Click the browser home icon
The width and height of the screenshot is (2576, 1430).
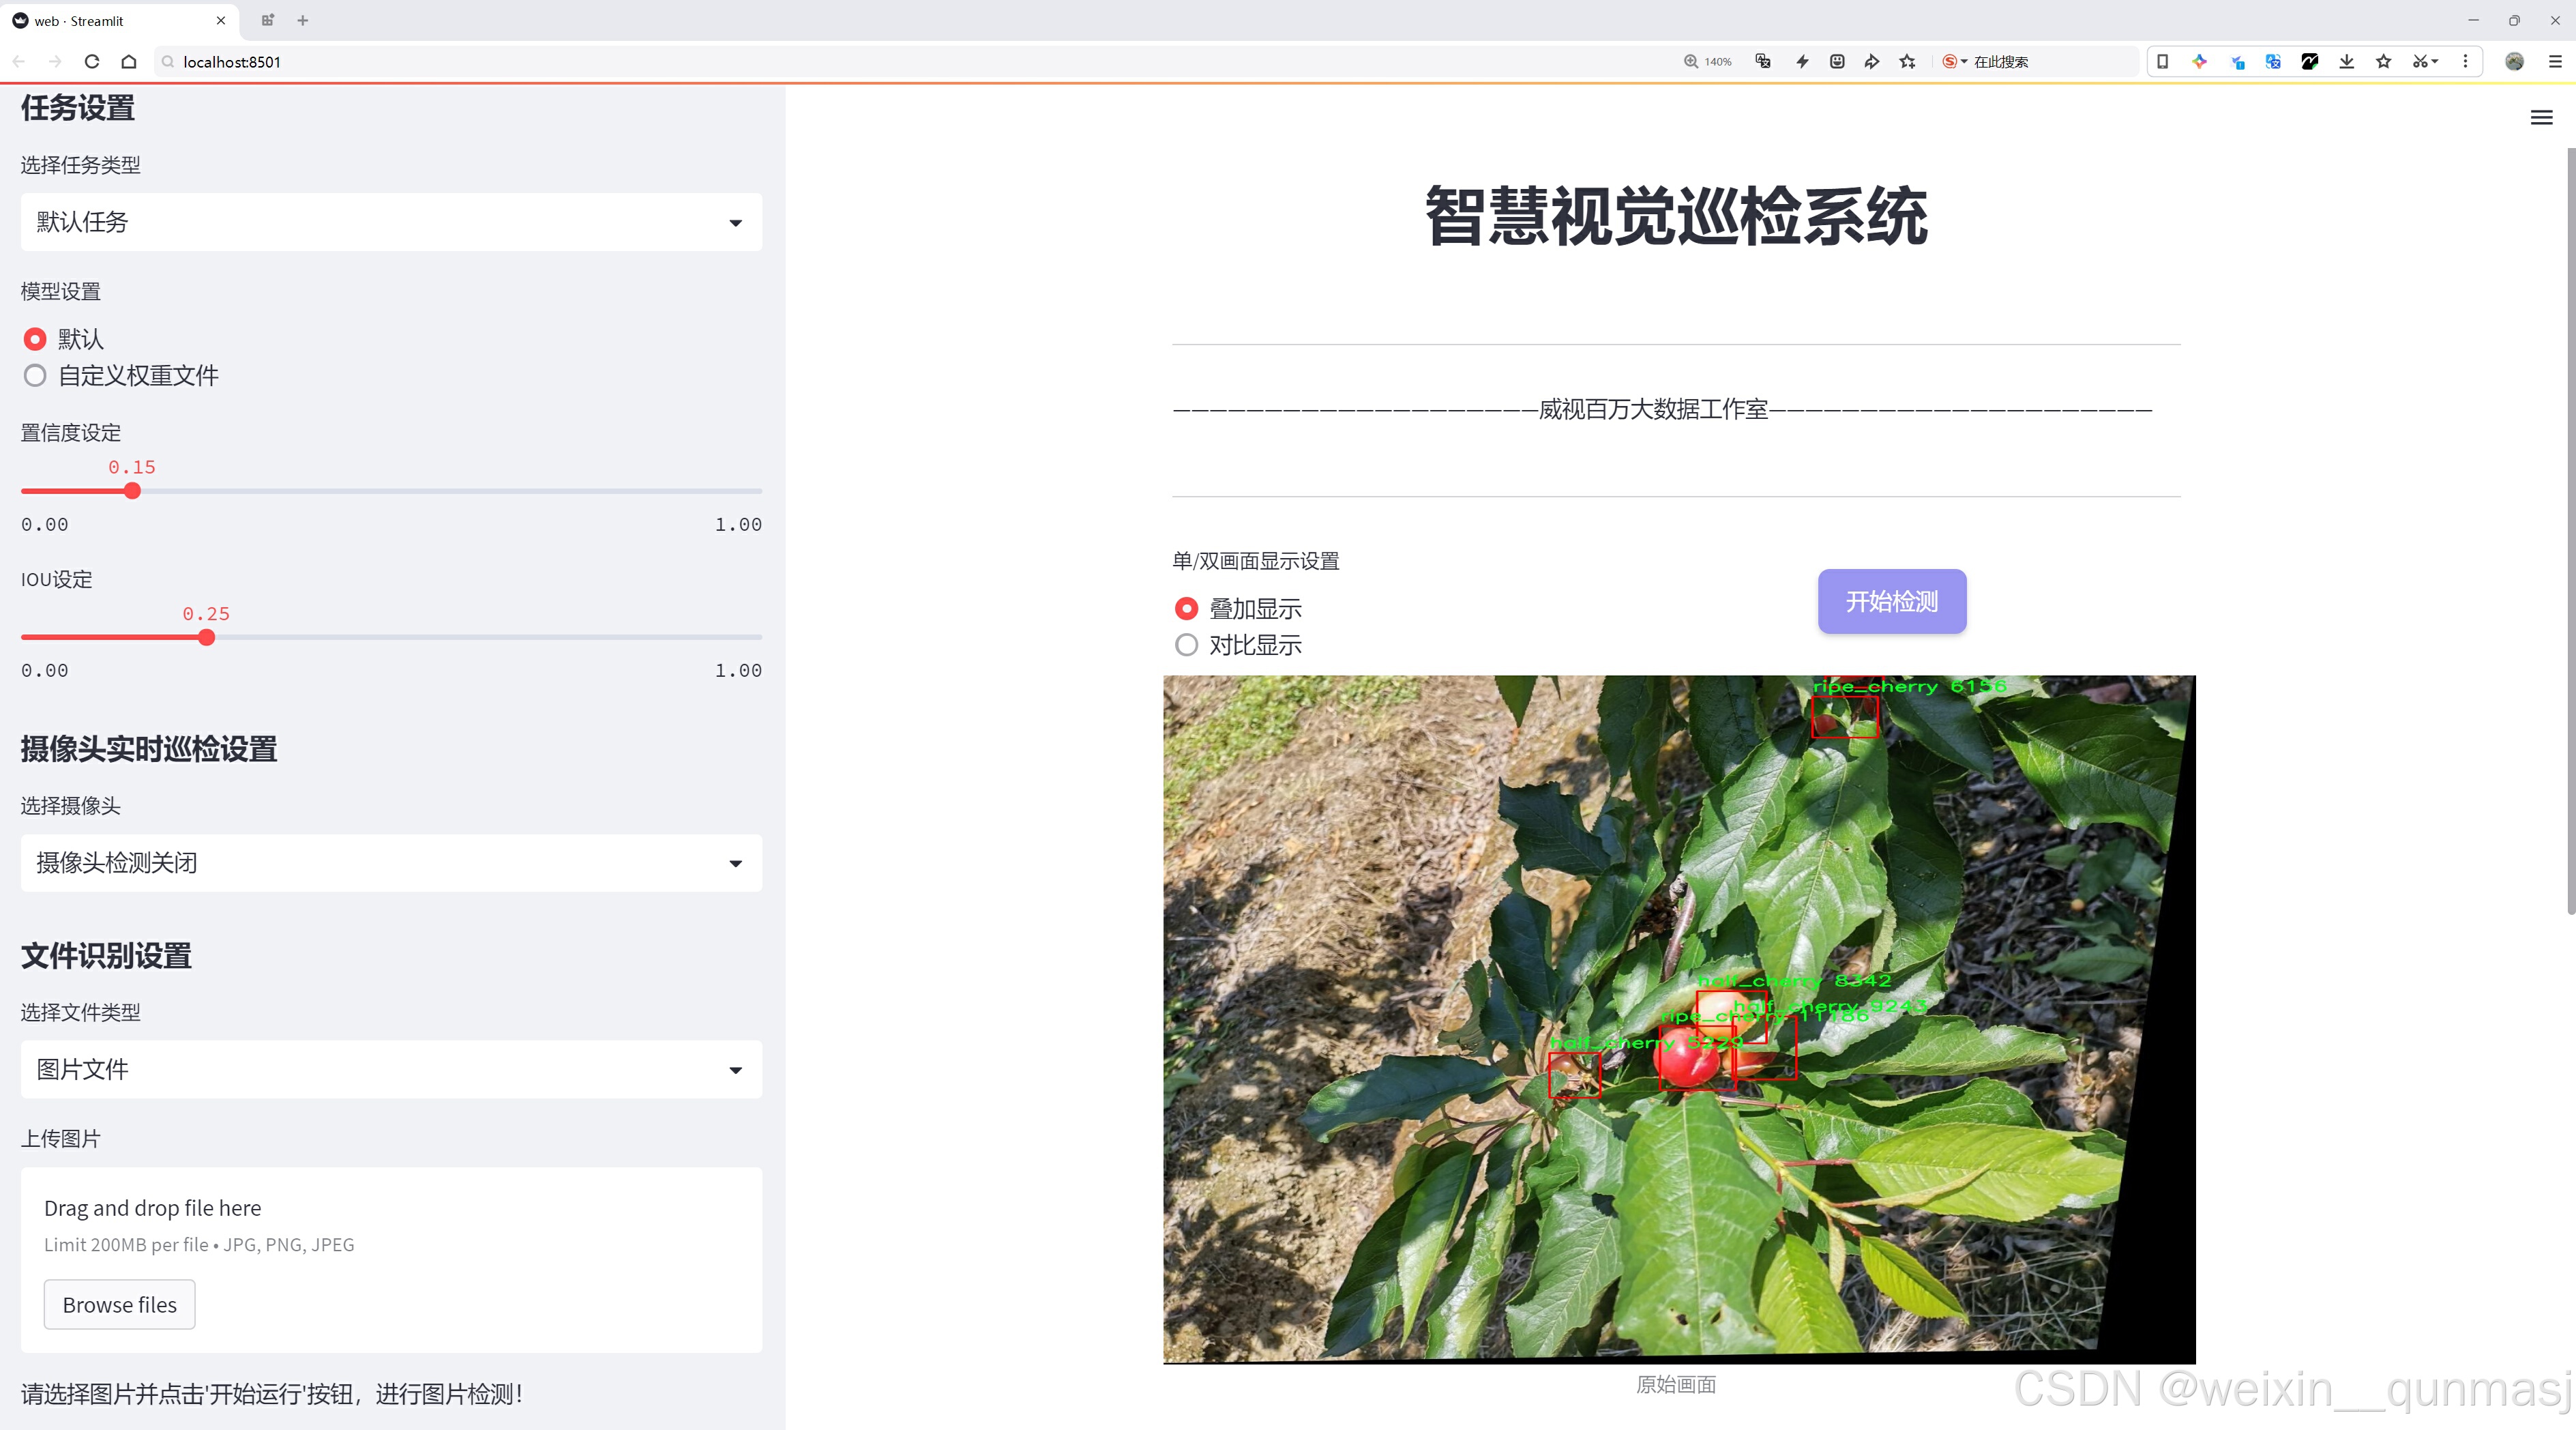pyautogui.click(x=129, y=61)
